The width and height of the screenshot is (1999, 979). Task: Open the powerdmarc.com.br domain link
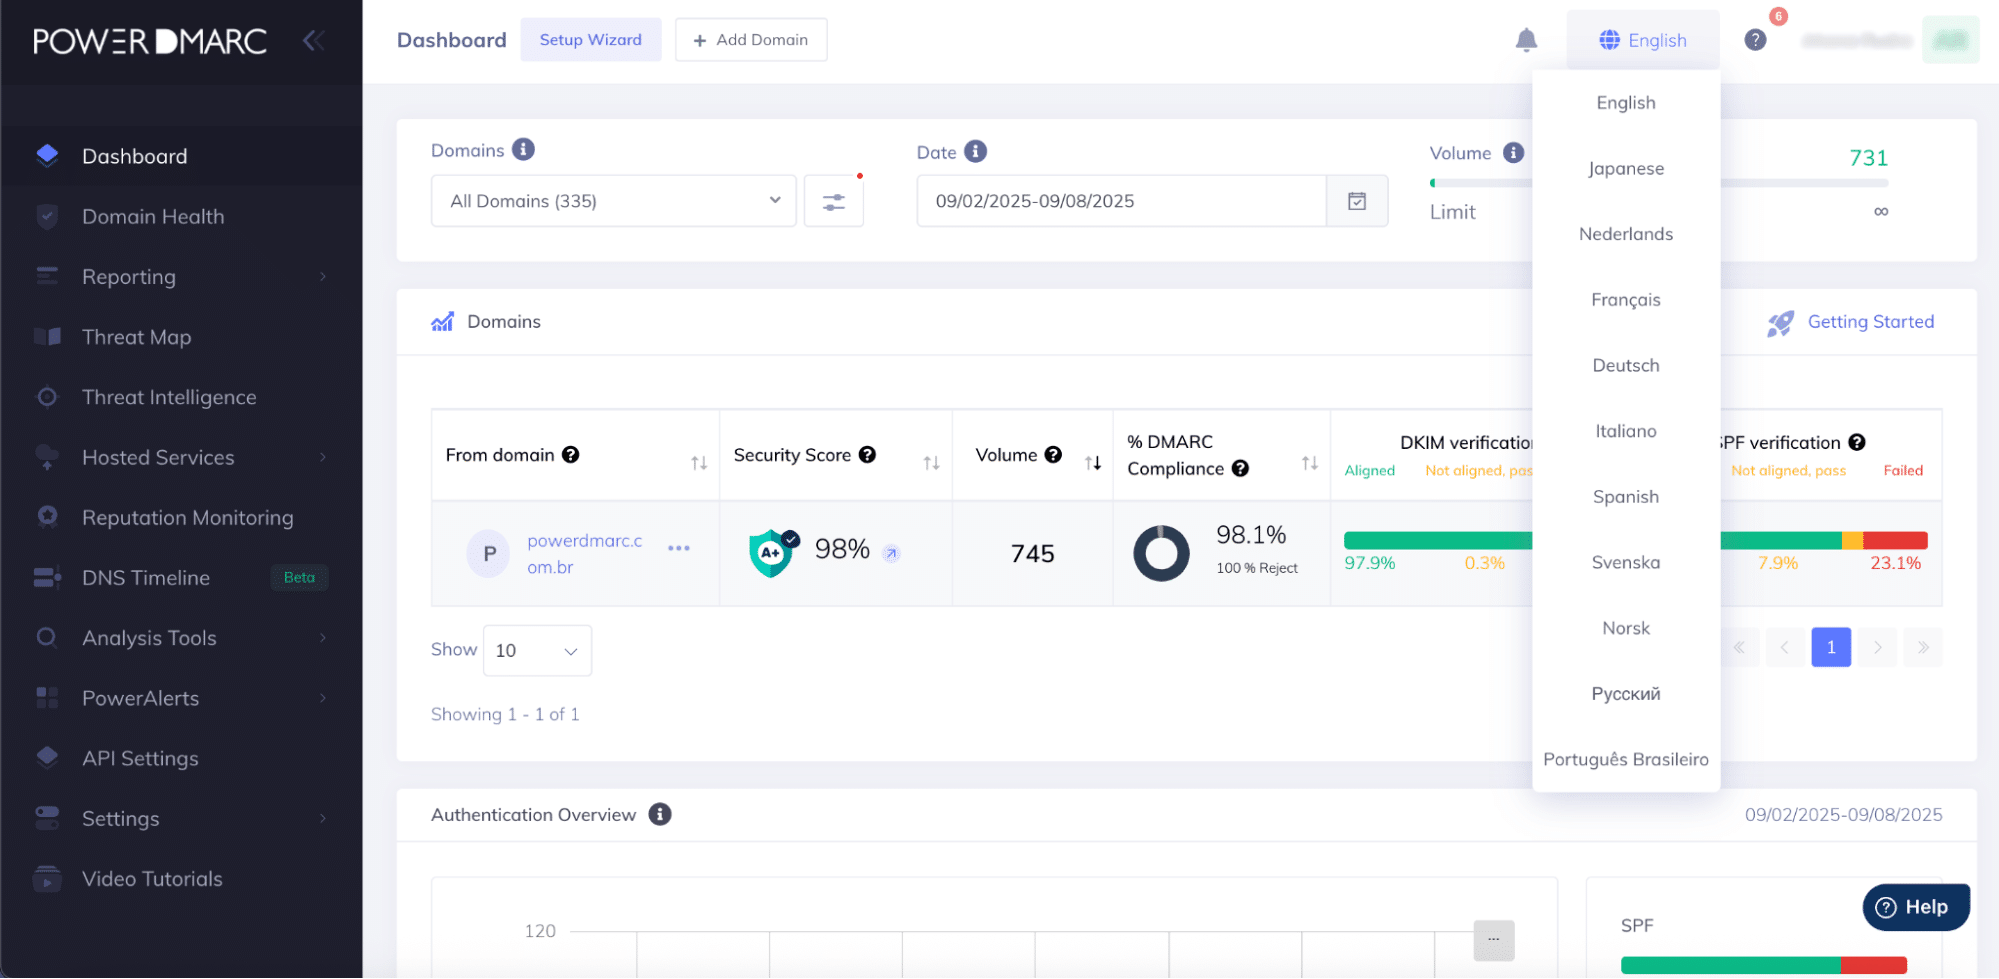(585, 554)
